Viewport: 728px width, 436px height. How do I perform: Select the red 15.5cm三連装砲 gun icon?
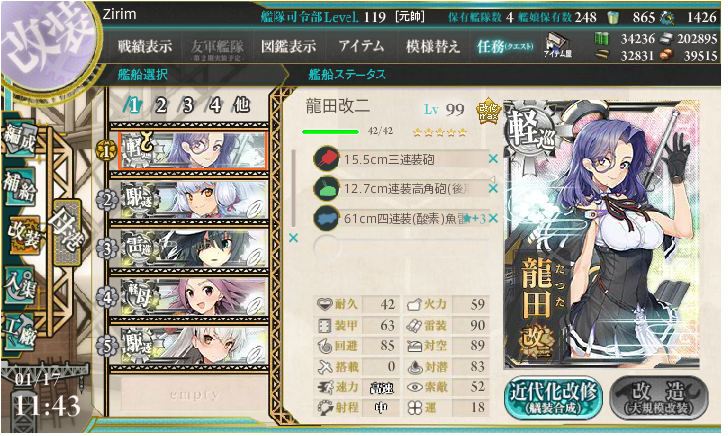click(x=326, y=159)
